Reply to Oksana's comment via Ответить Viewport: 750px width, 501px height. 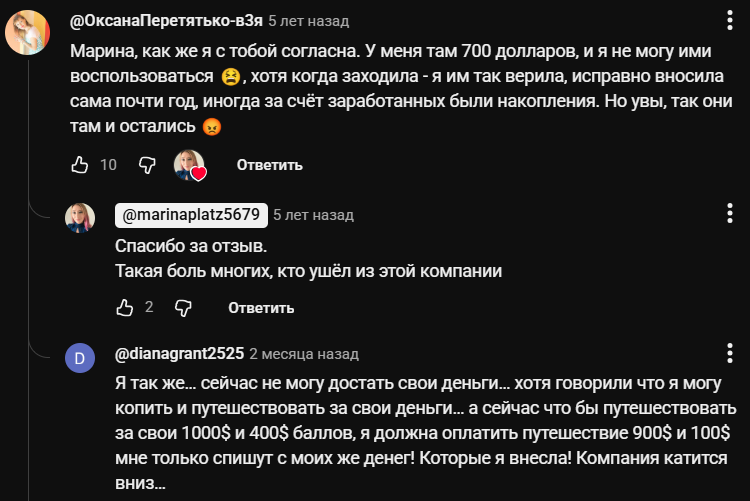269,165
